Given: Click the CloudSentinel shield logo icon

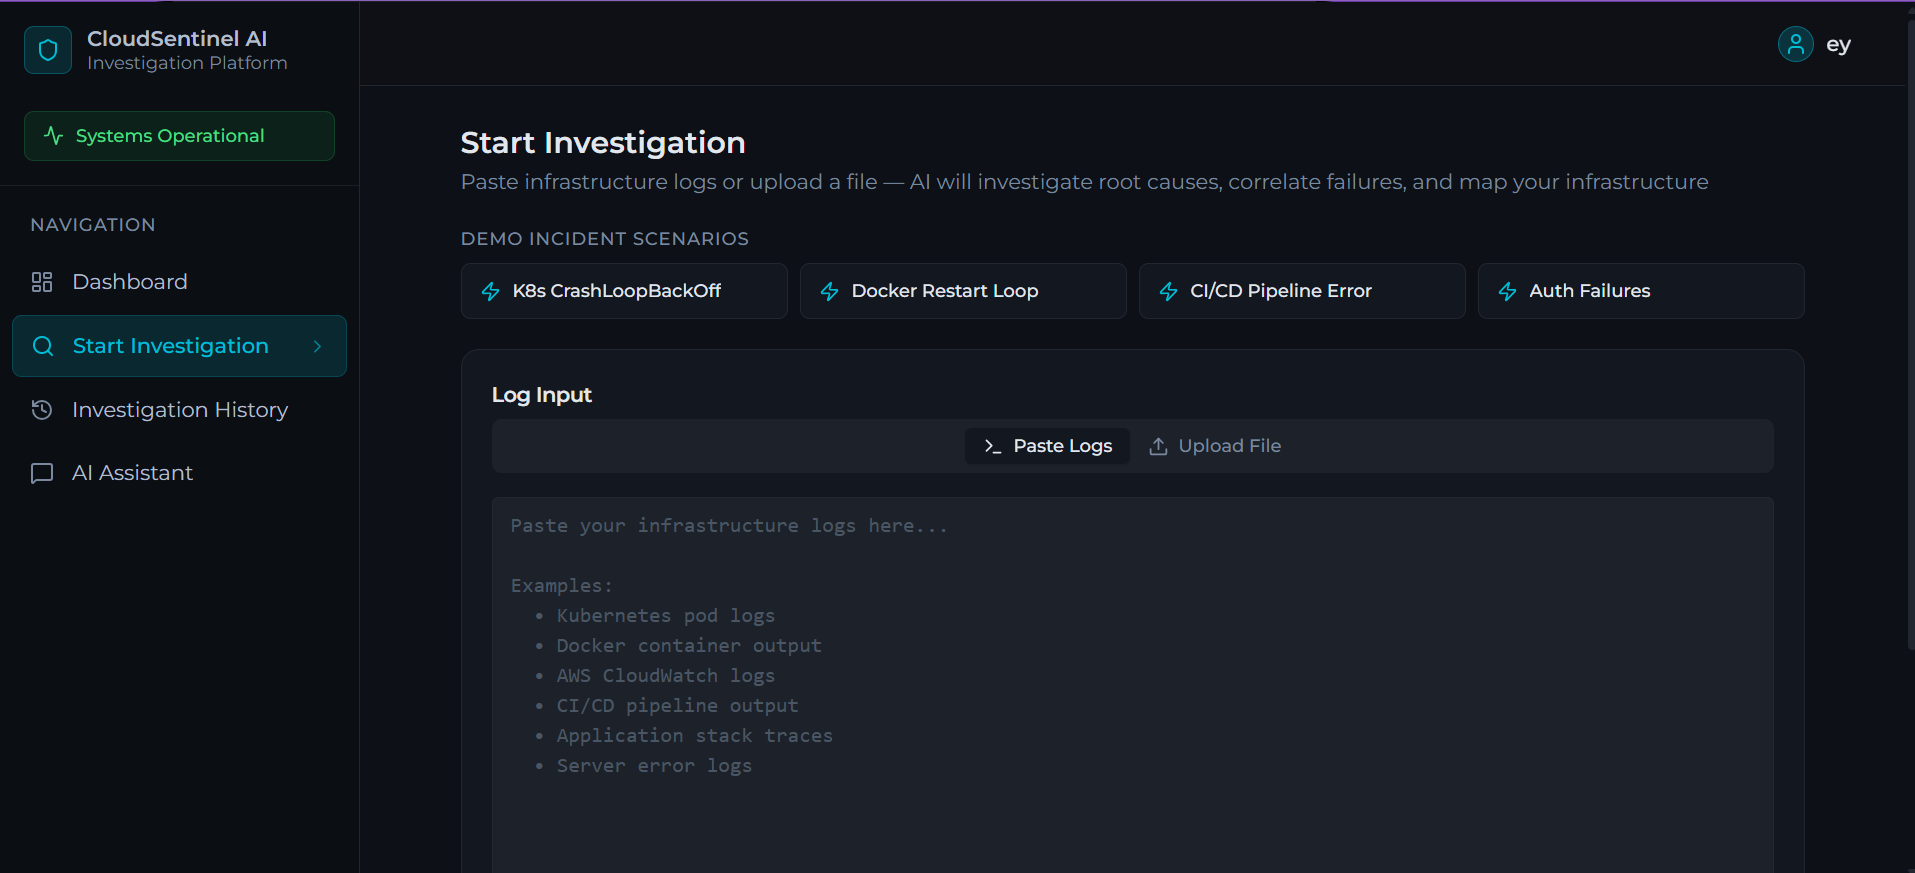Looking at the screenshot, I should tap(48, 50).
